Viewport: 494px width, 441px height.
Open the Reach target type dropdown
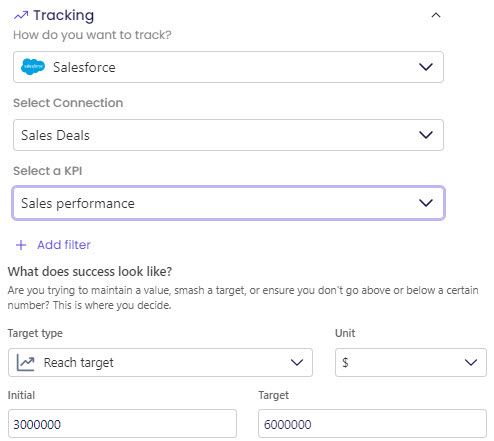(160, 363)
